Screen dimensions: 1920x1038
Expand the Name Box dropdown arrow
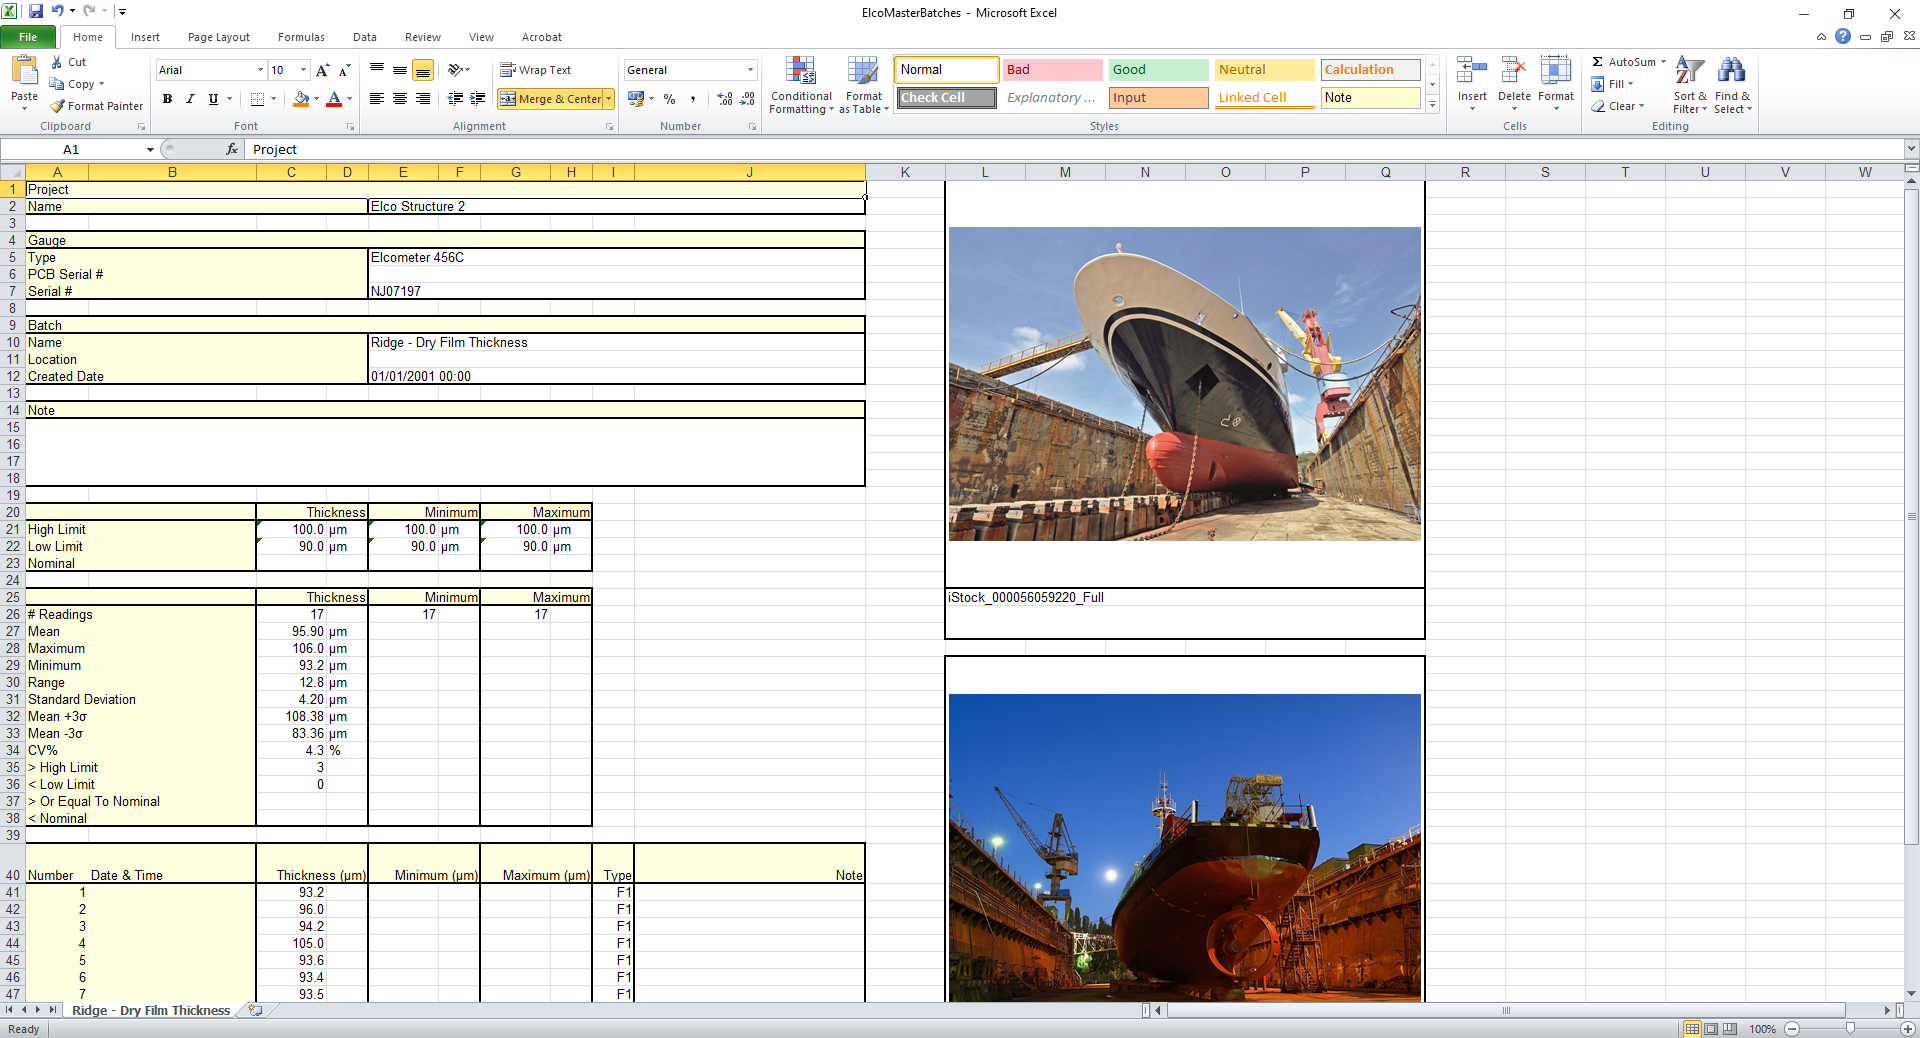(x=150, y=150)
